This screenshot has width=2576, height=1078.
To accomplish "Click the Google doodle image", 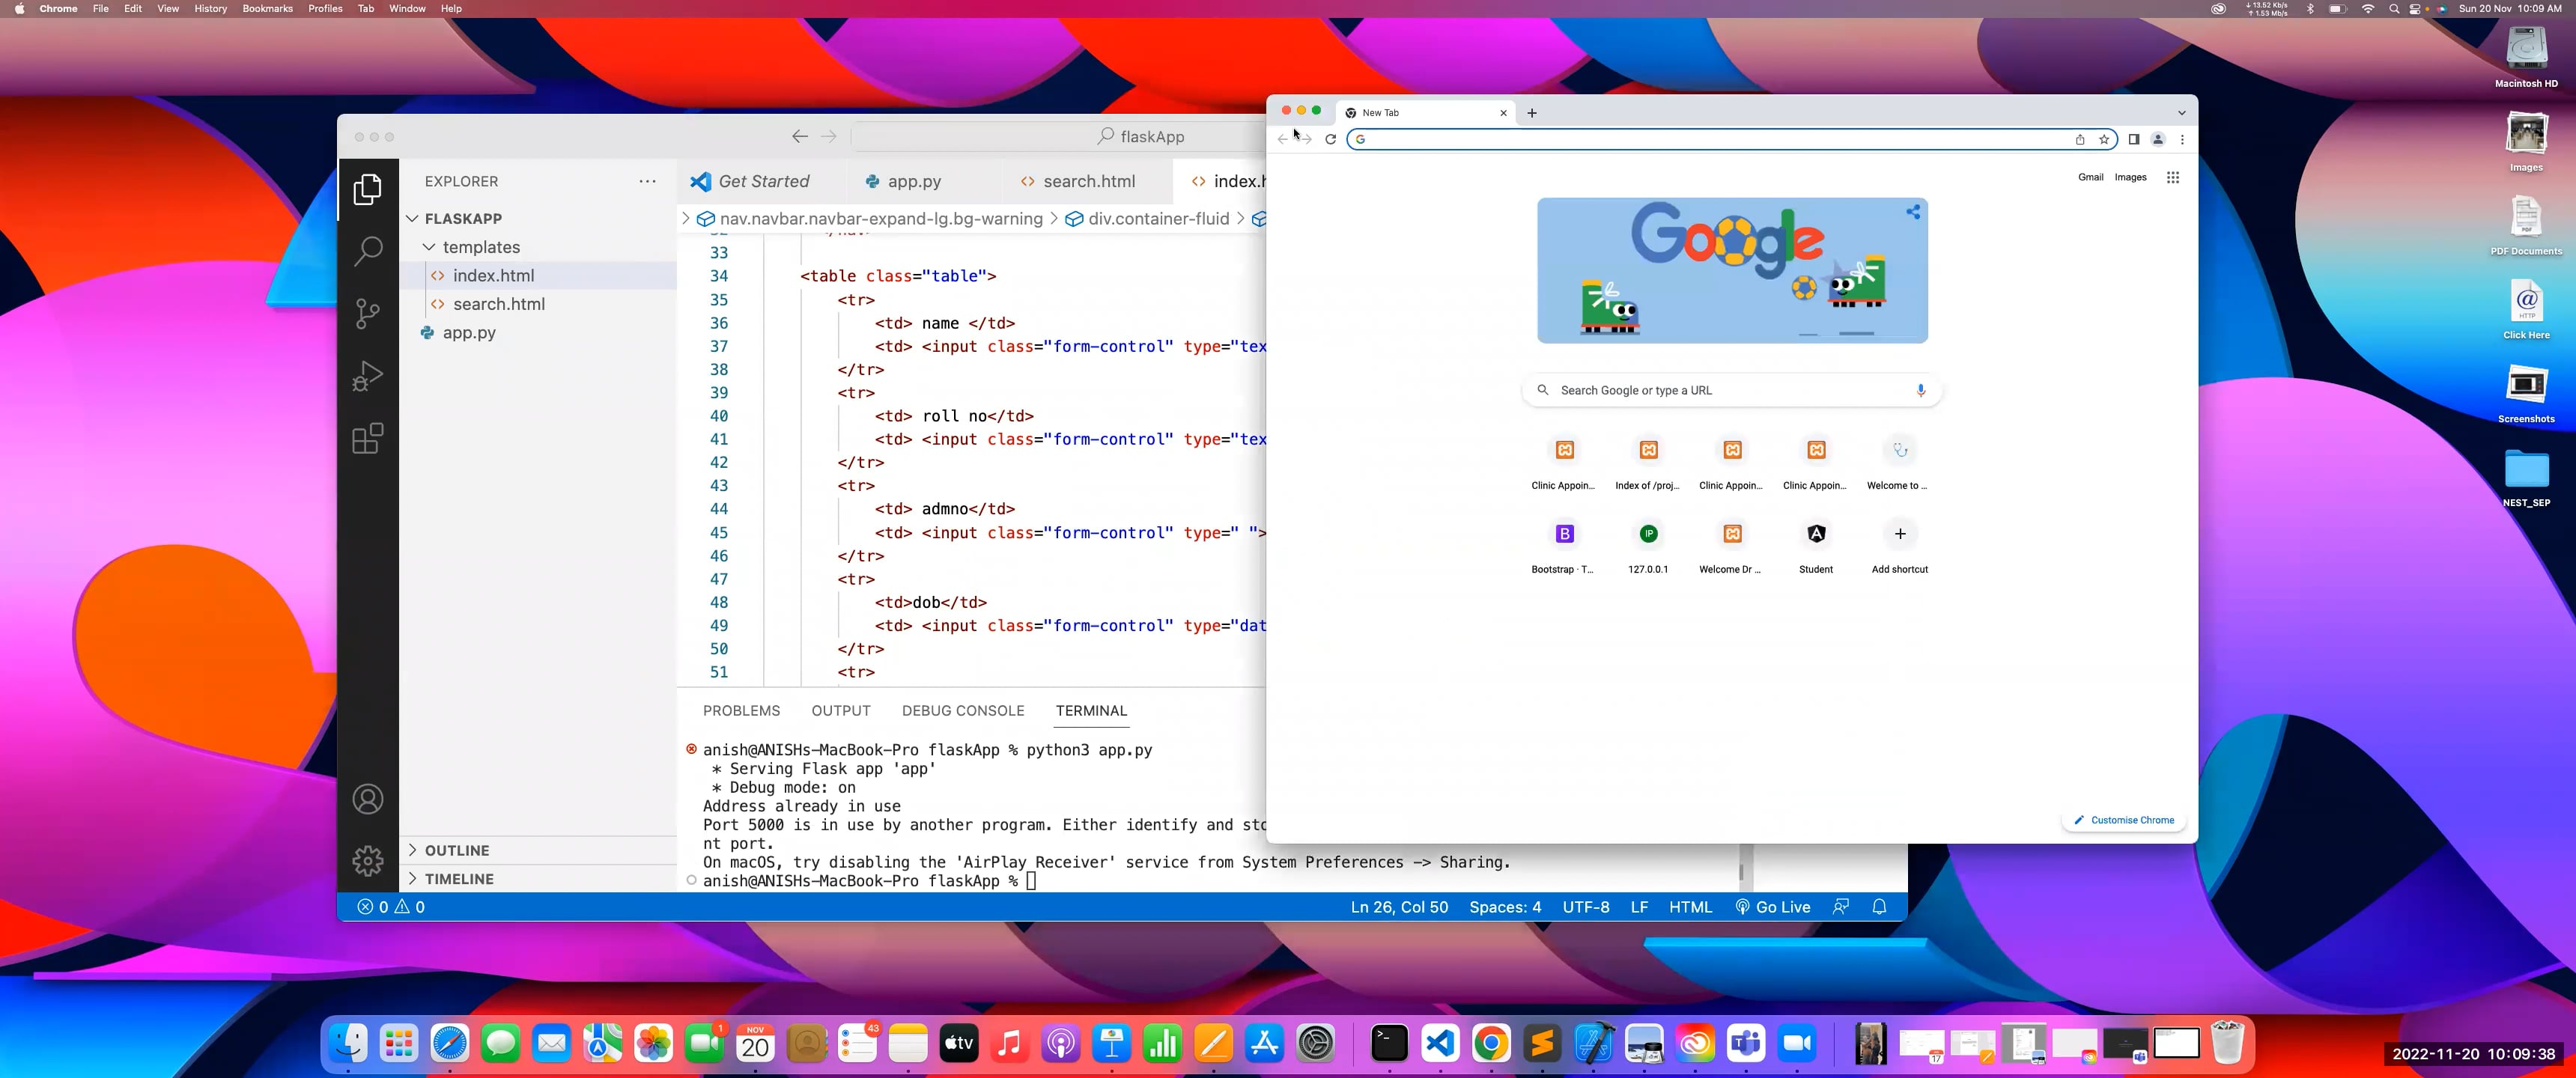I will tap(1732, 270).
